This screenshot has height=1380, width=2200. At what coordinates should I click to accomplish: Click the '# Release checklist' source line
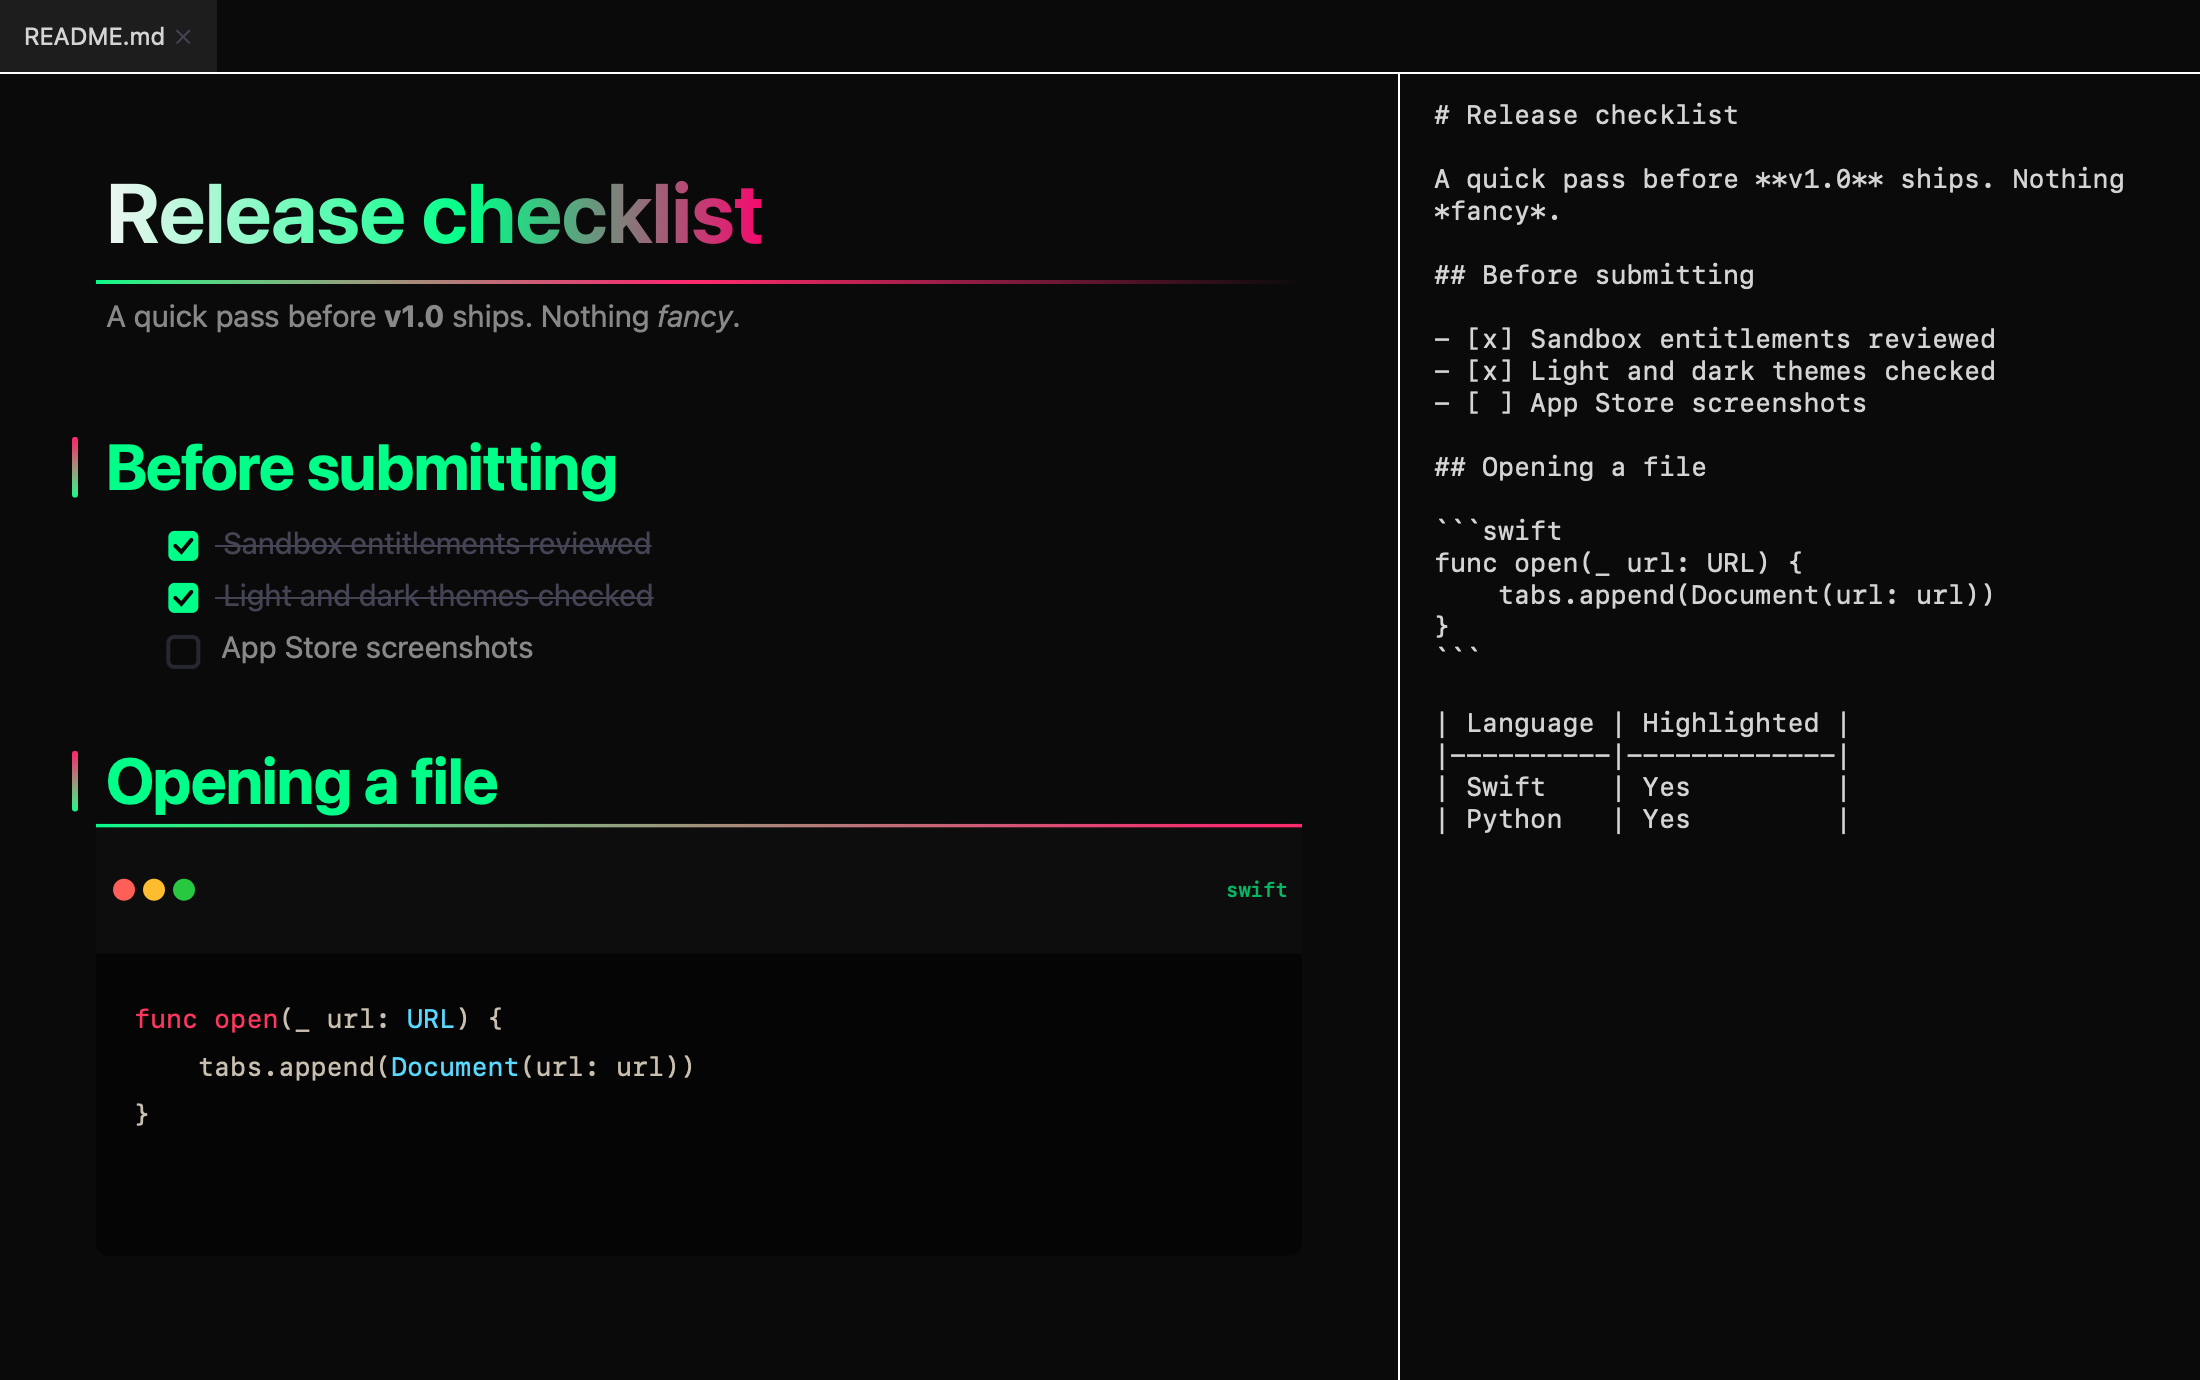click(1586, 115)
